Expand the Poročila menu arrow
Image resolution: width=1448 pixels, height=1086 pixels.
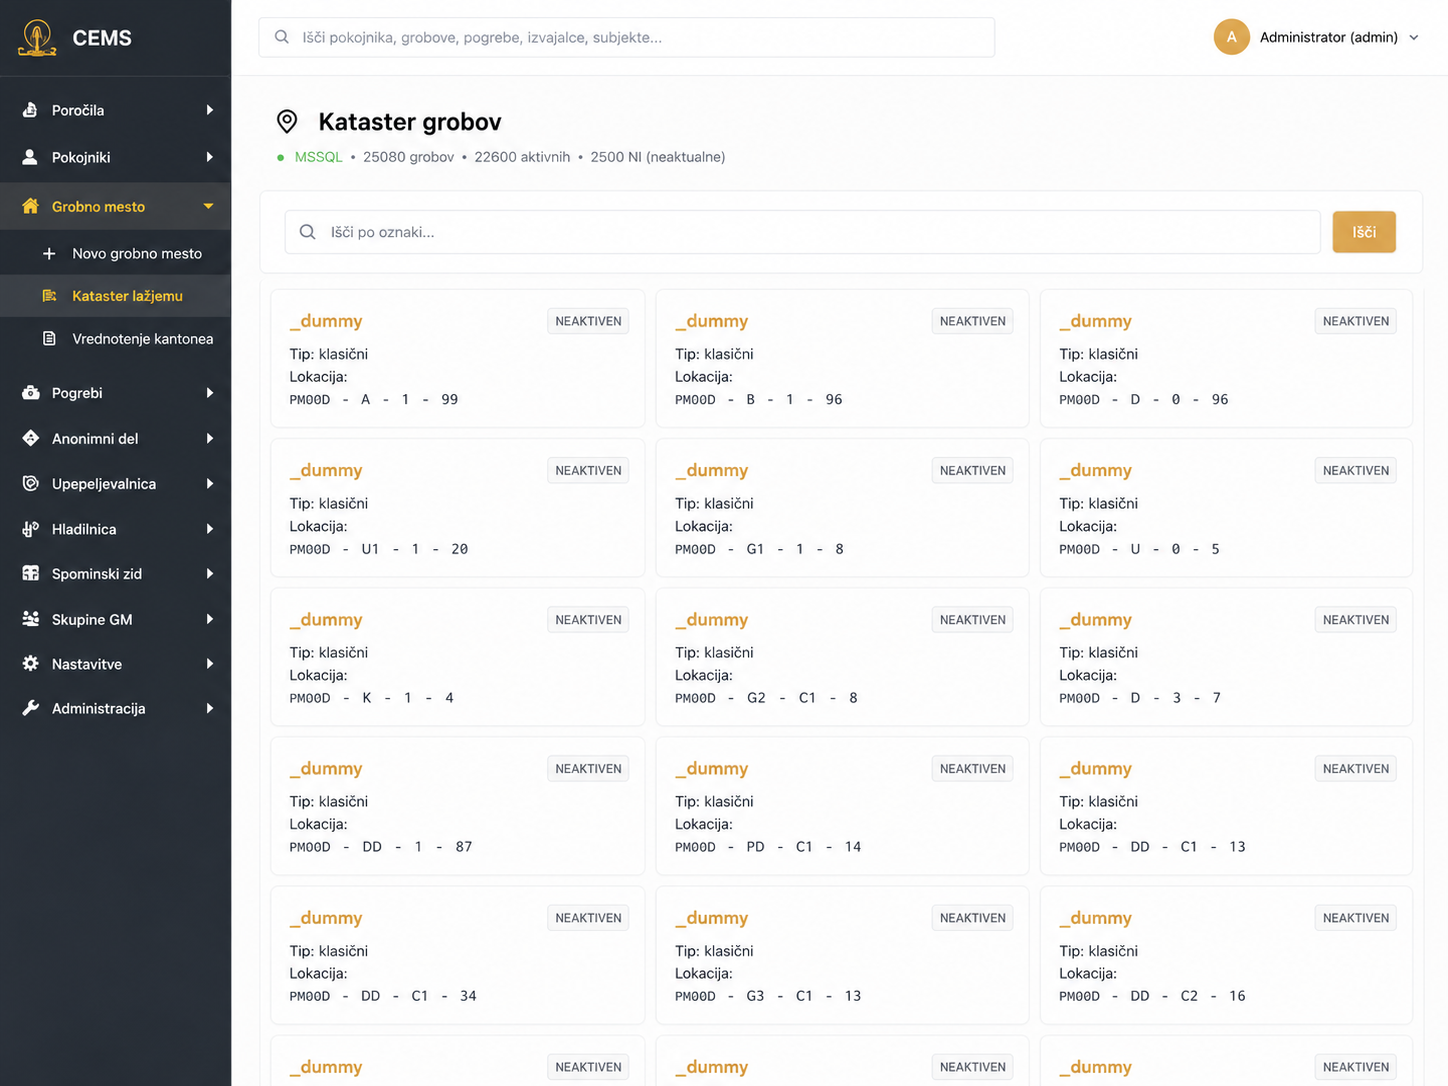coord(210,110)
